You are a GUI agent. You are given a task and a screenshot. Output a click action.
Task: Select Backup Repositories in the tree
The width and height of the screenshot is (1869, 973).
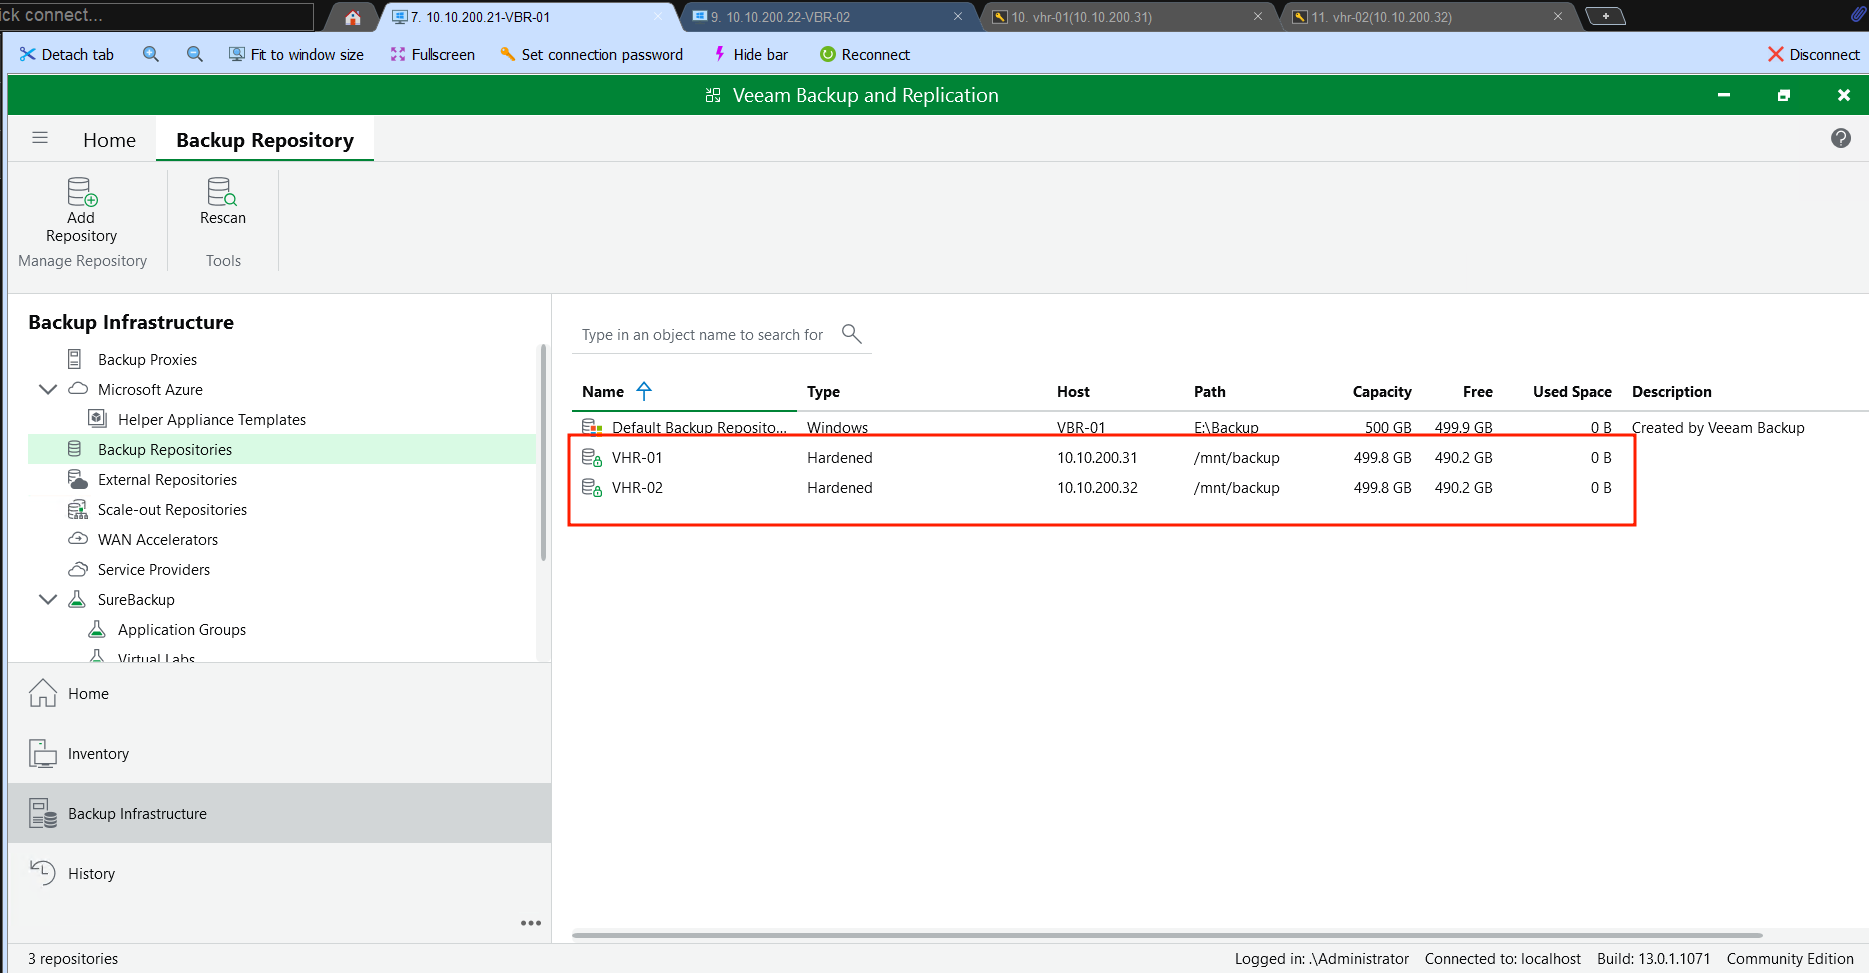[x=282, y=449]
